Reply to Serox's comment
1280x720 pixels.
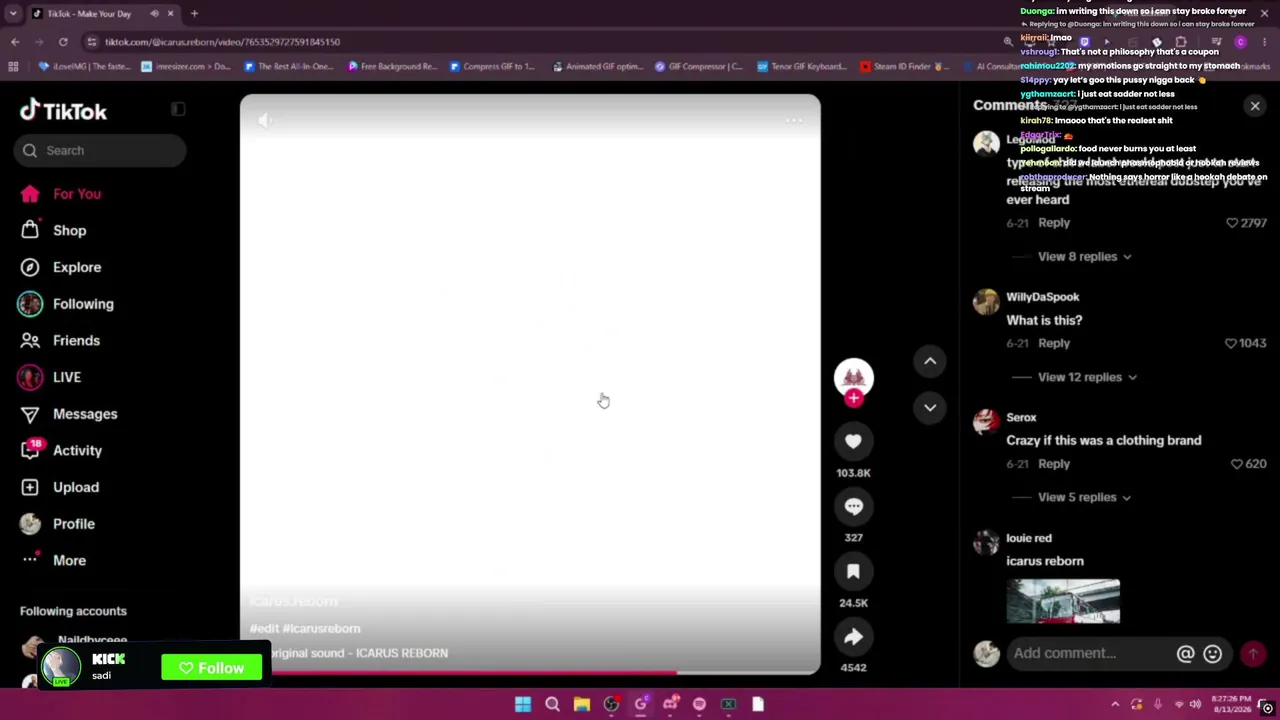pyautogui.click(x=1054, y=464)
